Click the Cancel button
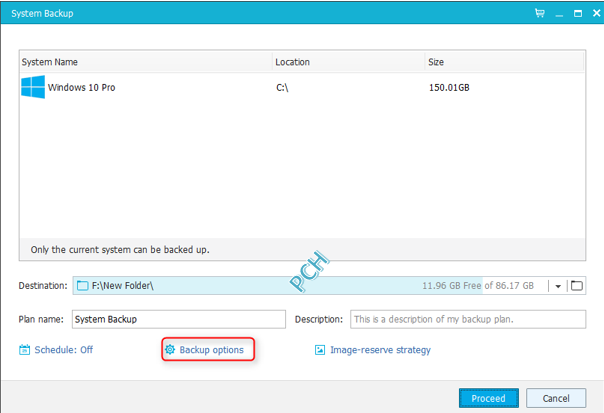The height and width of the screenshot is (413, 604). pyautogui.click(x=556, y=398)
